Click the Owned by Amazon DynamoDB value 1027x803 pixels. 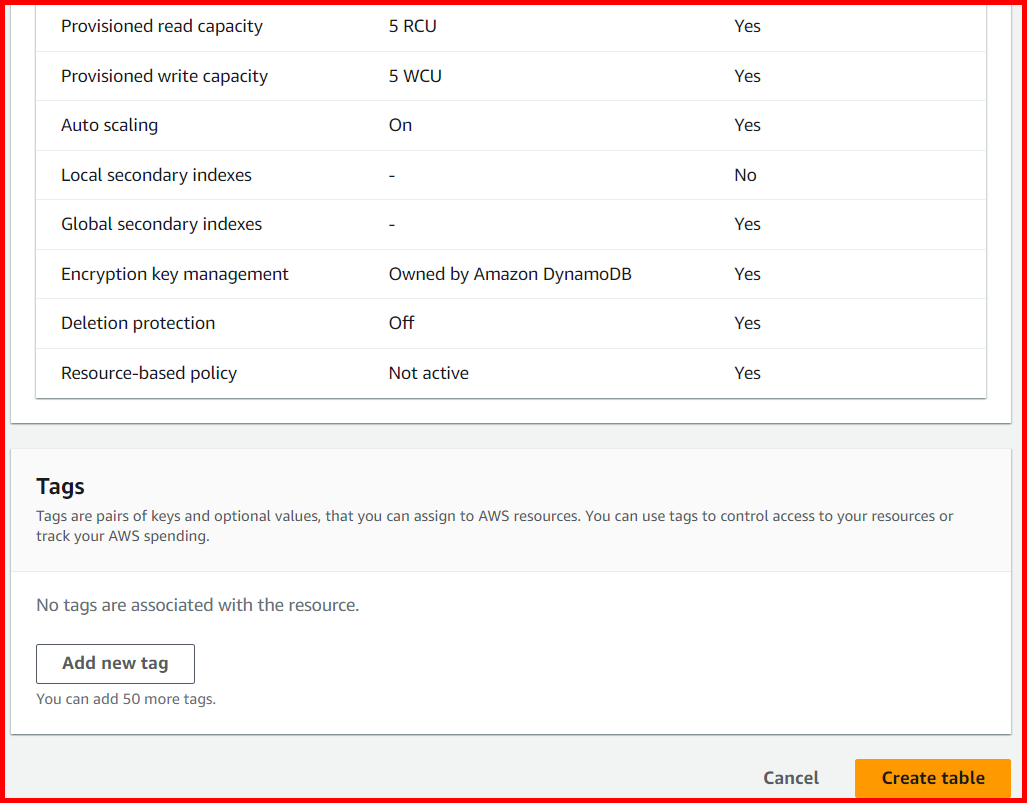point(510,273)
